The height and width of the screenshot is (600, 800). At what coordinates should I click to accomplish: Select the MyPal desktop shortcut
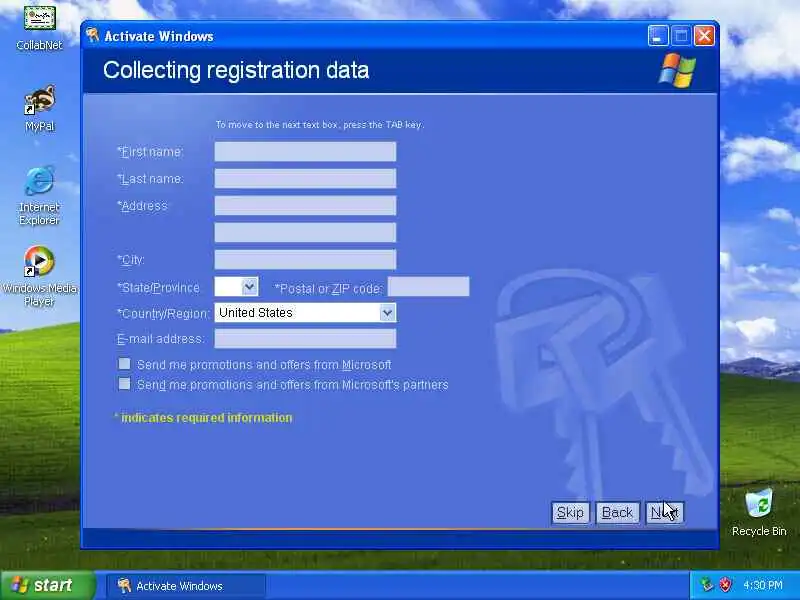tap(39, 108)
